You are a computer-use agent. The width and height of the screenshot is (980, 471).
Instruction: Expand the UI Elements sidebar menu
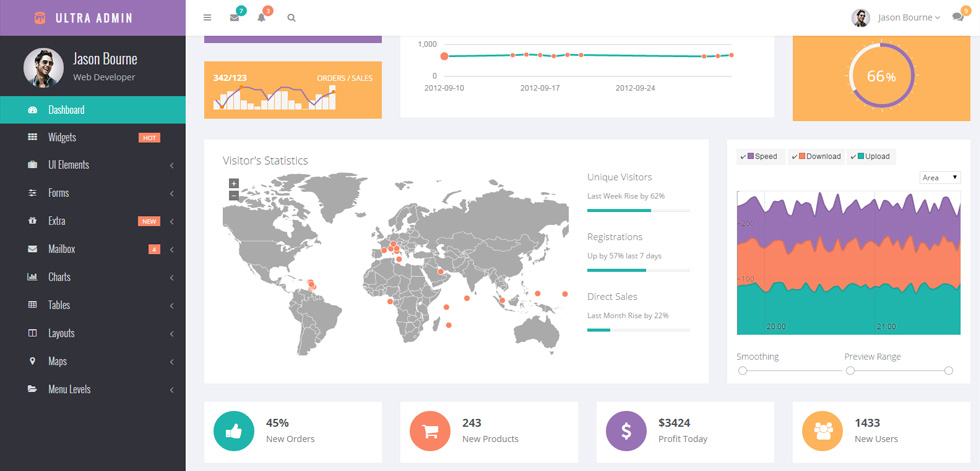point(92,166)
